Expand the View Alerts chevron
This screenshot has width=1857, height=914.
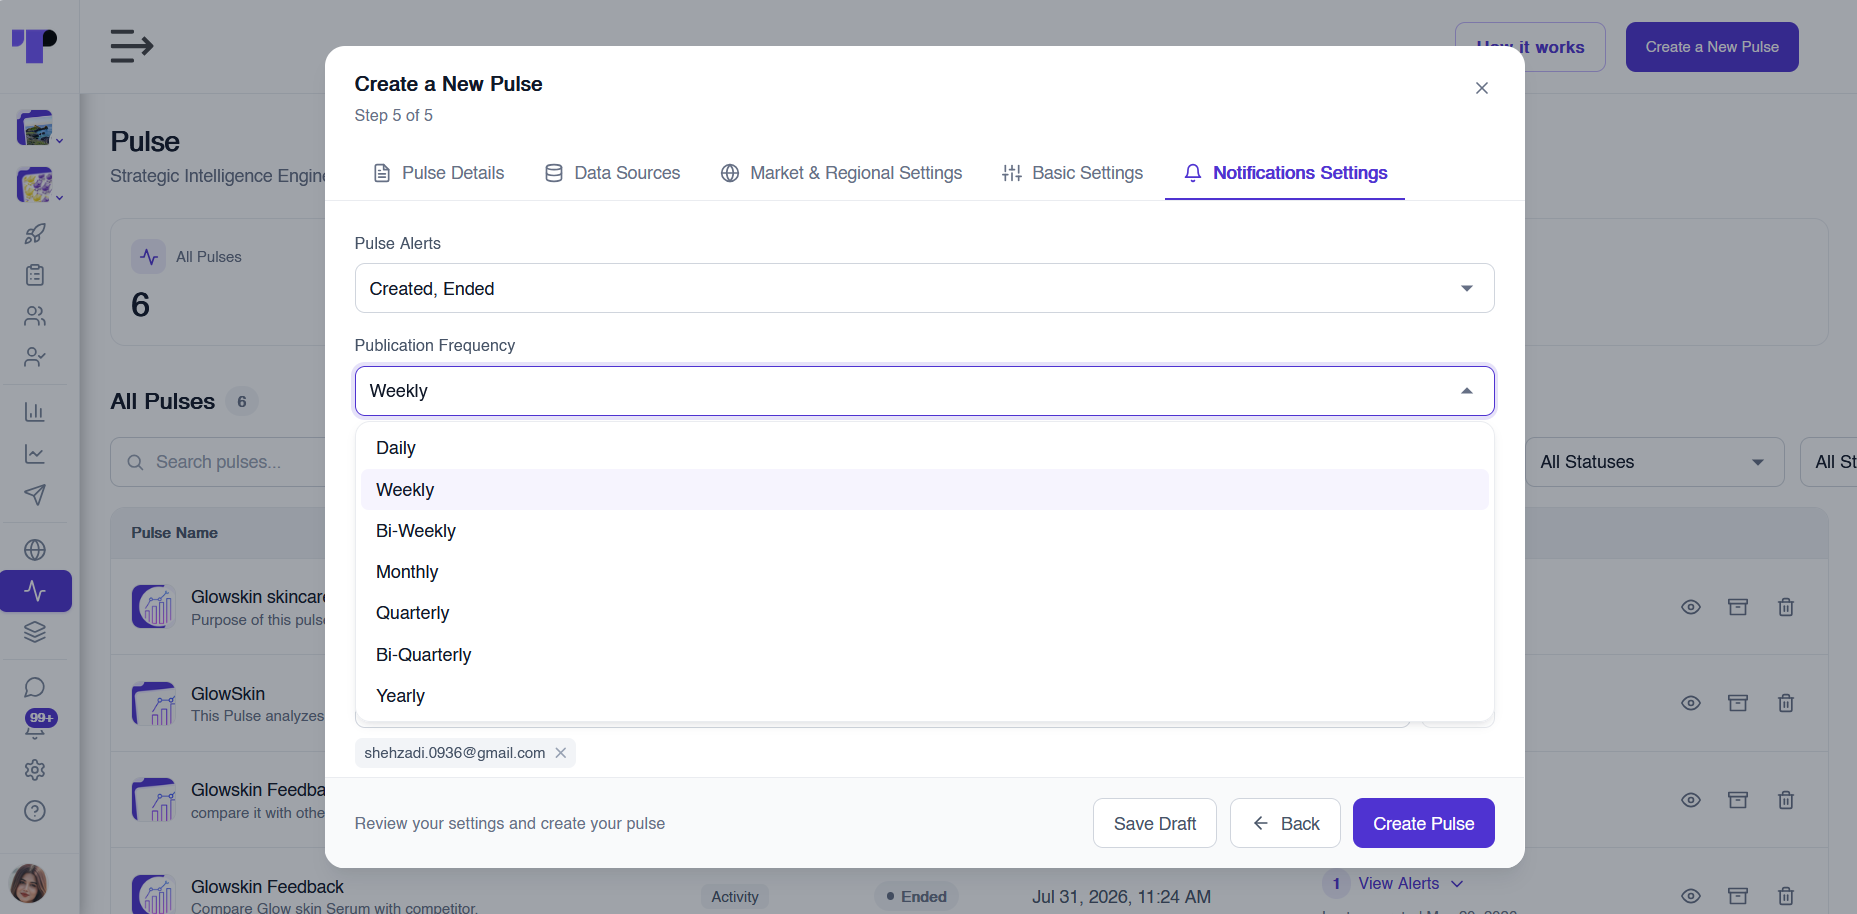coord(1457,884)
